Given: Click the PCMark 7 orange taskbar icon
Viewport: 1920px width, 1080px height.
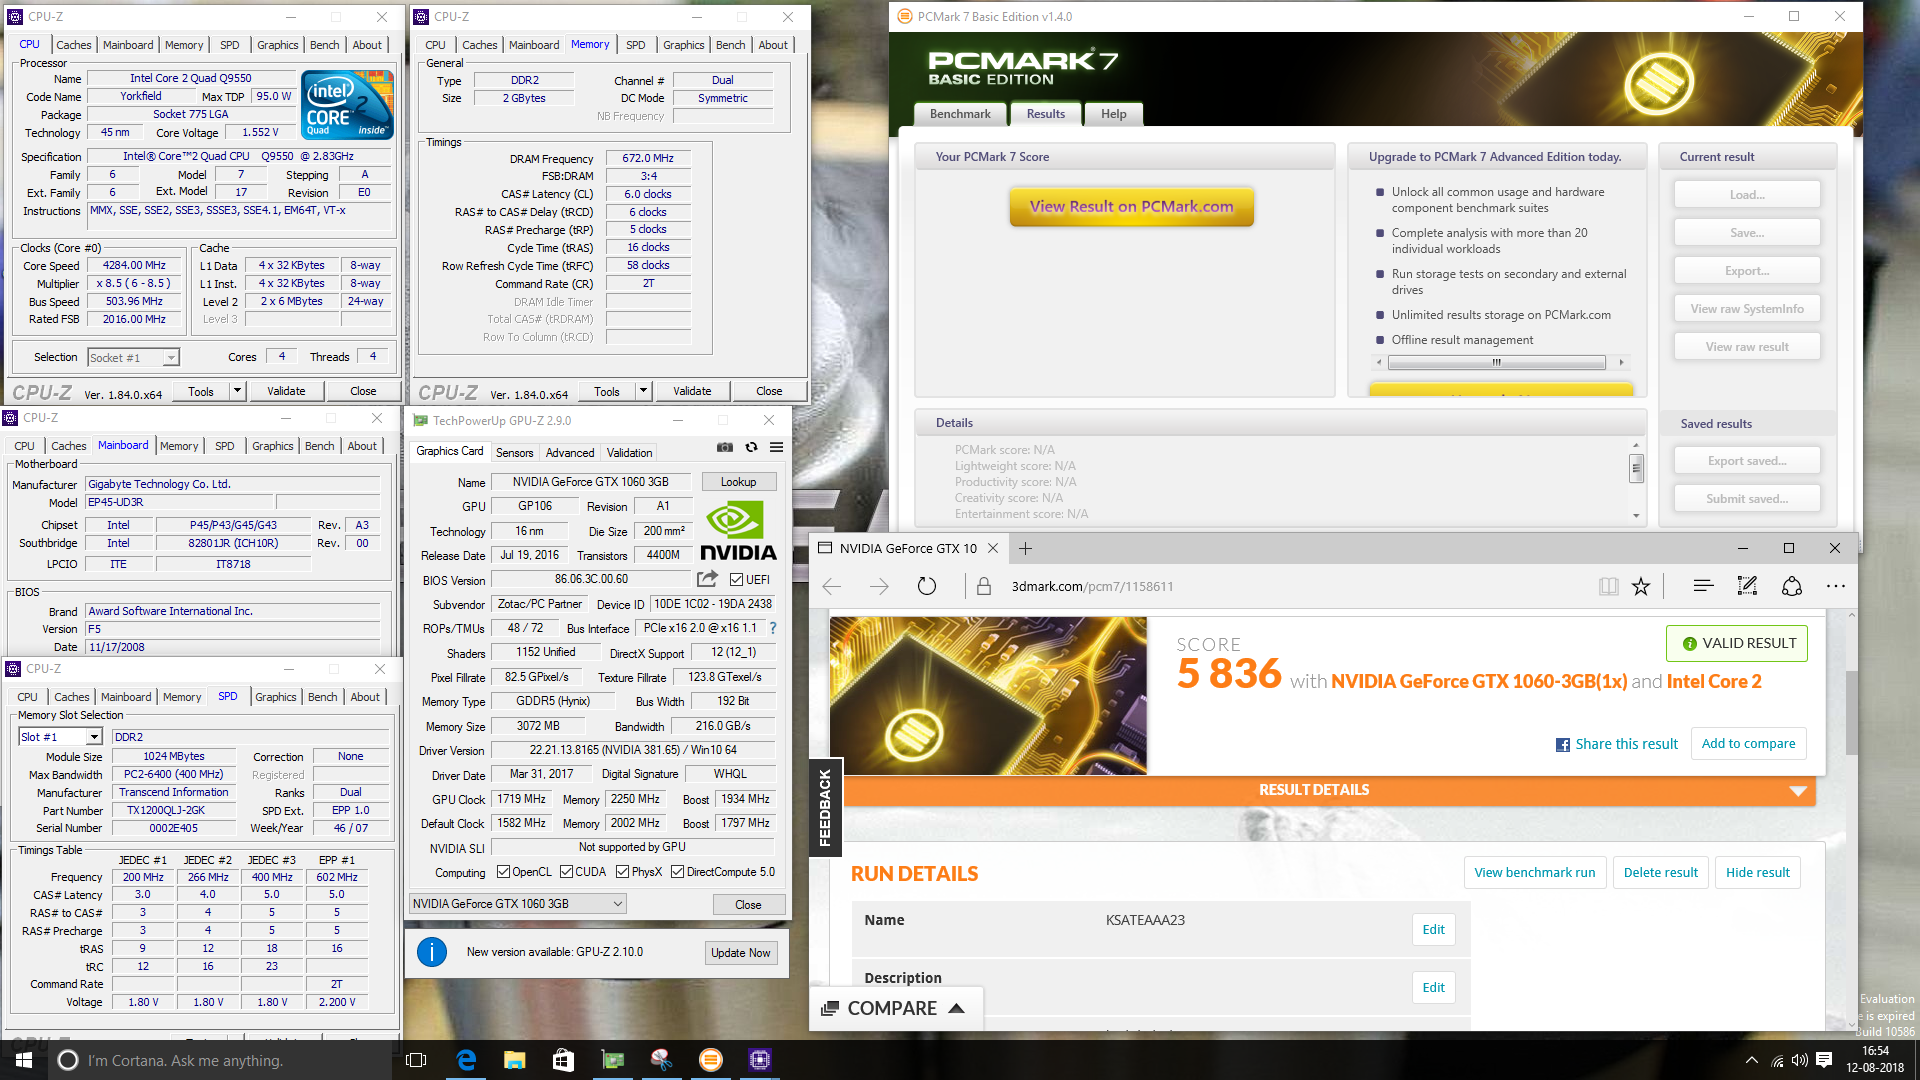Looking at the screenshot, I should (x=711, y=1060).
